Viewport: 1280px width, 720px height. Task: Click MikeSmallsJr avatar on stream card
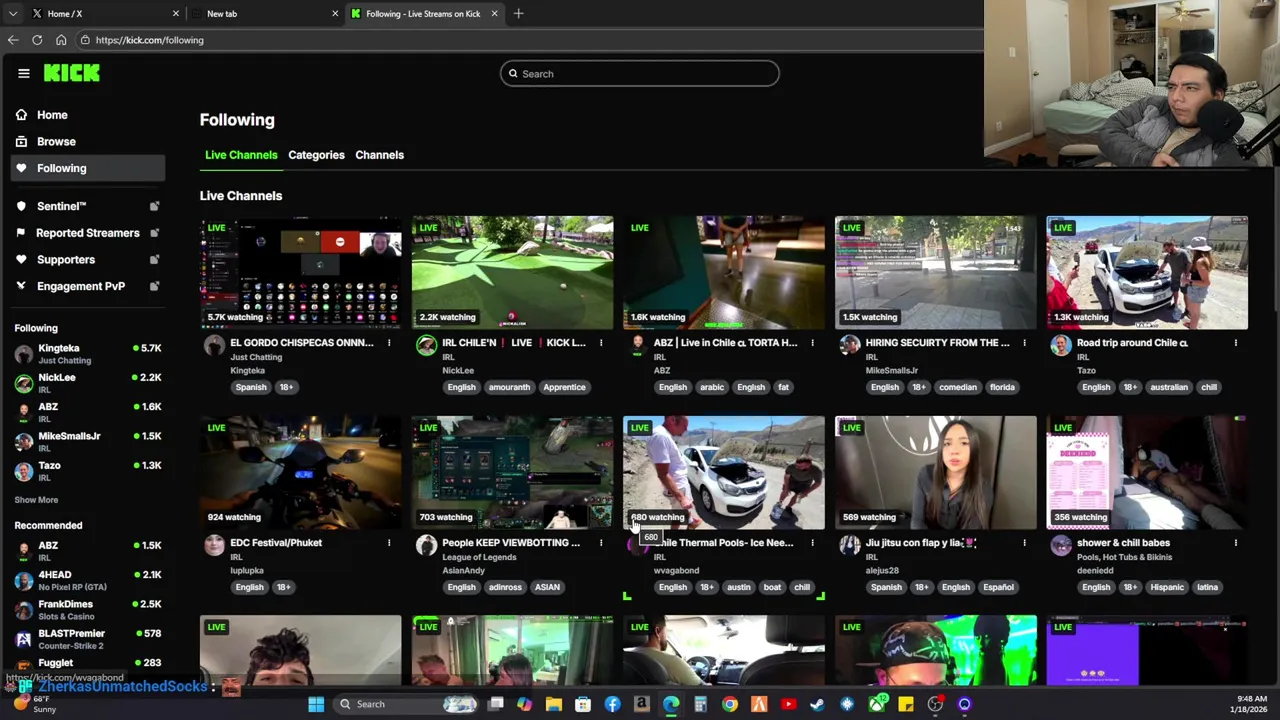849,345
